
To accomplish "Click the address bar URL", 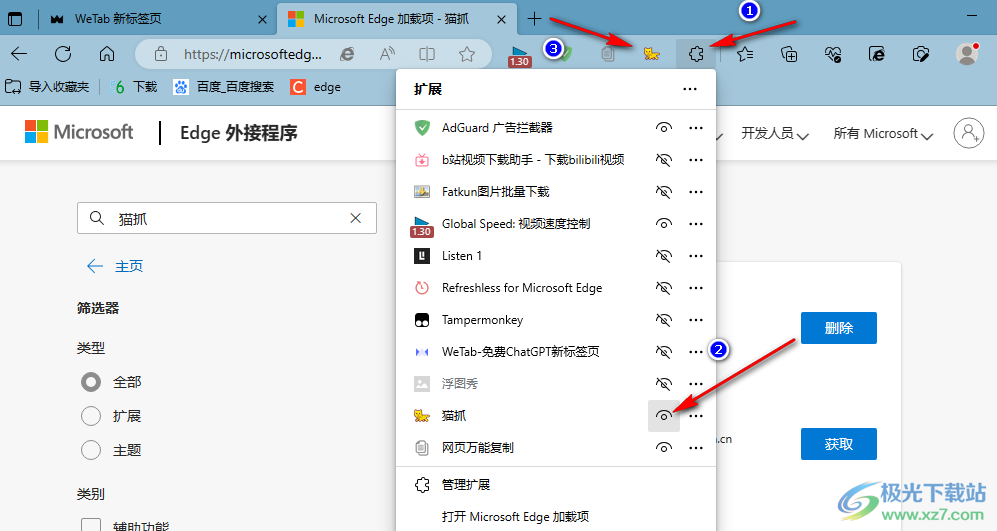I will pyautogui.click(x=252, y=54).
